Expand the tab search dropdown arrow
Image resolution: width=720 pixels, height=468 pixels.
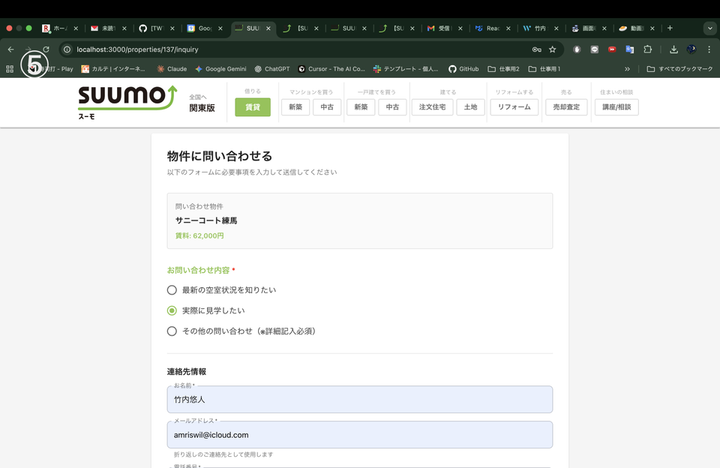tap(709, 28)
